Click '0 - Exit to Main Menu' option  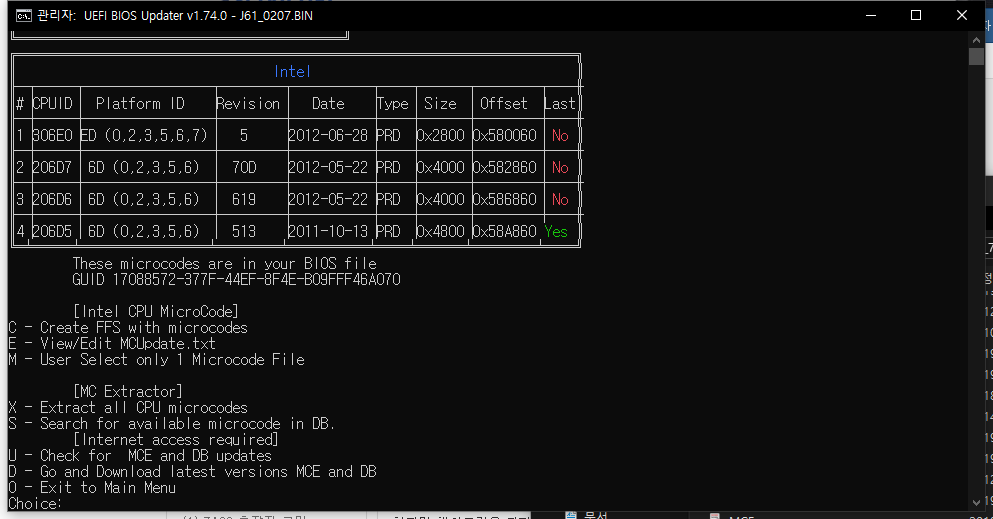click(x=92, y=487)
